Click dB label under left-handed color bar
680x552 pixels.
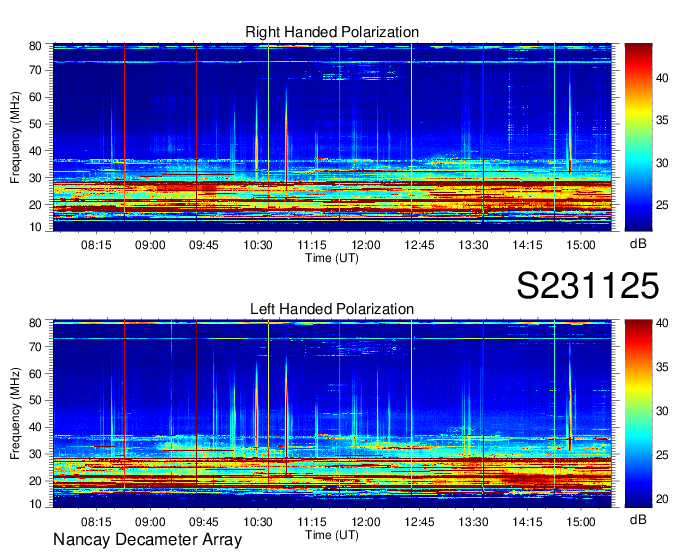638,519
